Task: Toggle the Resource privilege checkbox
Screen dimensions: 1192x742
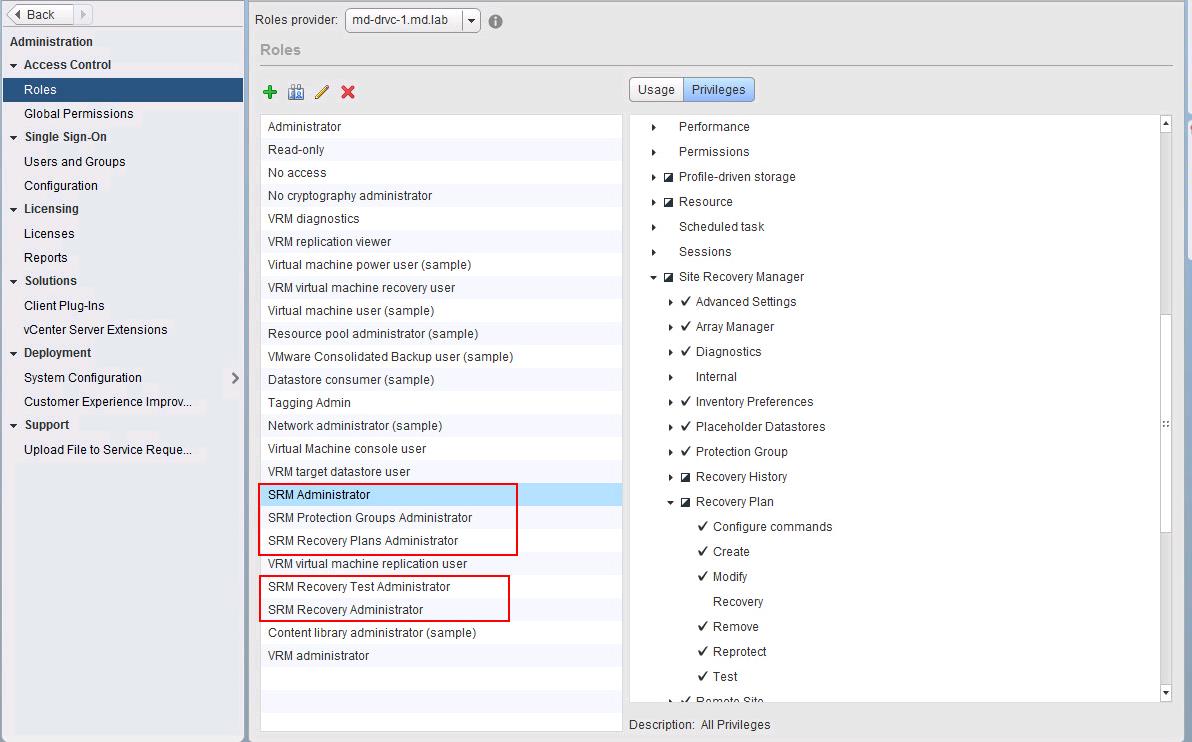Action: tap(668, 202)
